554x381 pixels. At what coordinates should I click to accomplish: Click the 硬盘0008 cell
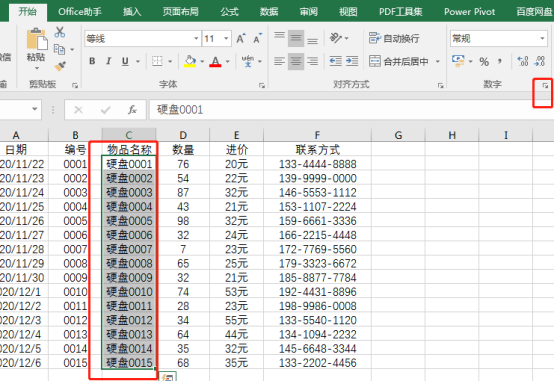pyautogui.click(x=129, y=263)
